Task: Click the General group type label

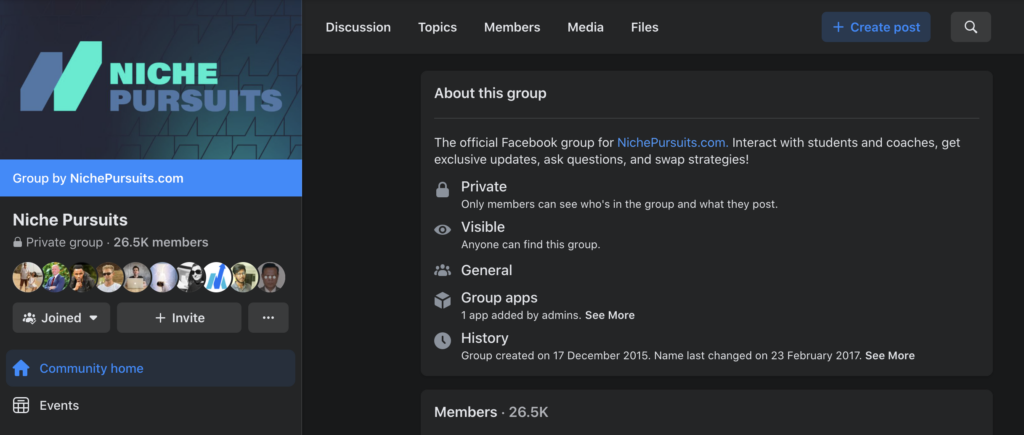Action: point(487,270)
